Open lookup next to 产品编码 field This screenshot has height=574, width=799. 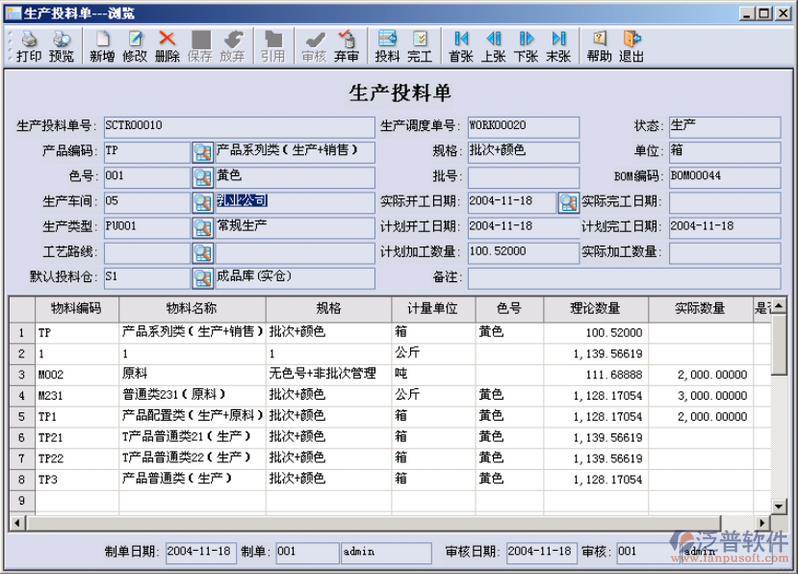[x=202, y=152]
